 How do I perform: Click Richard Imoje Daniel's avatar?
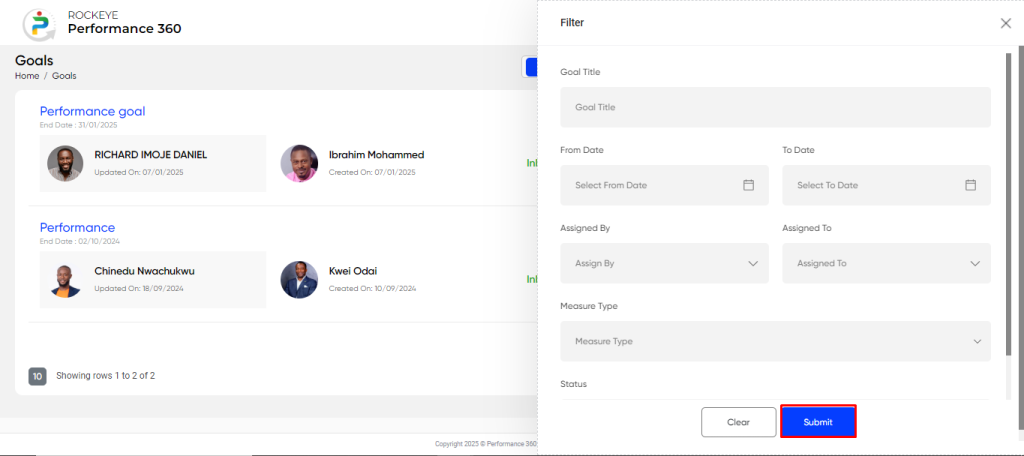click(x=65, y=163)
